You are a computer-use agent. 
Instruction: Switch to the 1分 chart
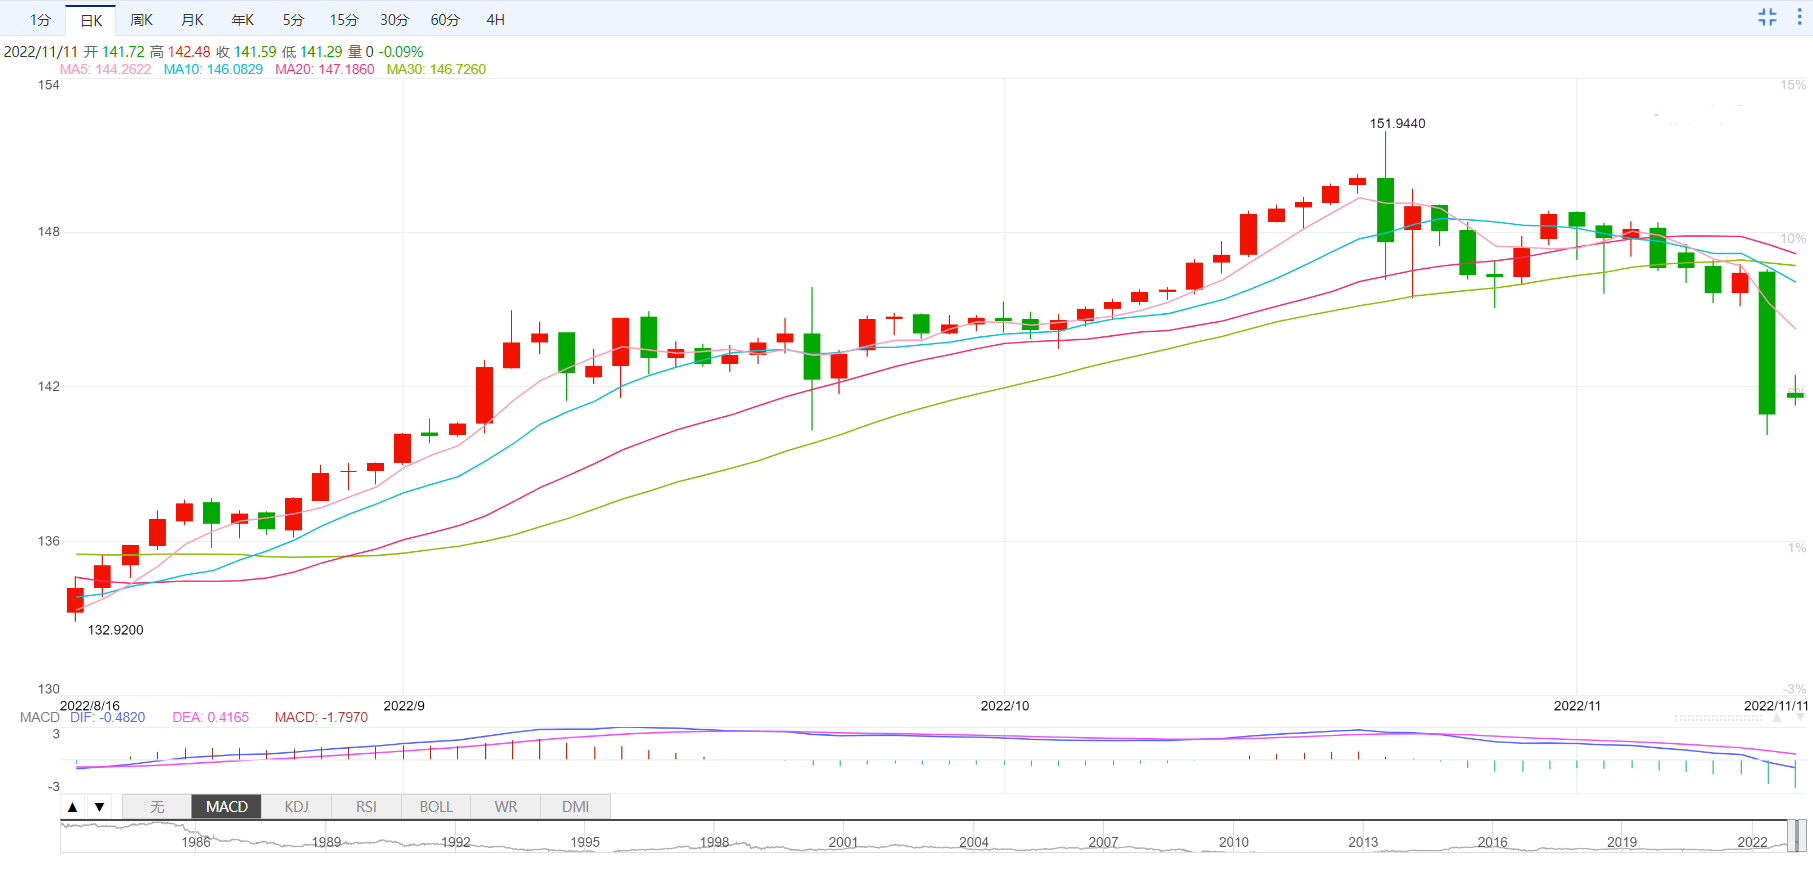pyautogui.click(x=40, y=20)
